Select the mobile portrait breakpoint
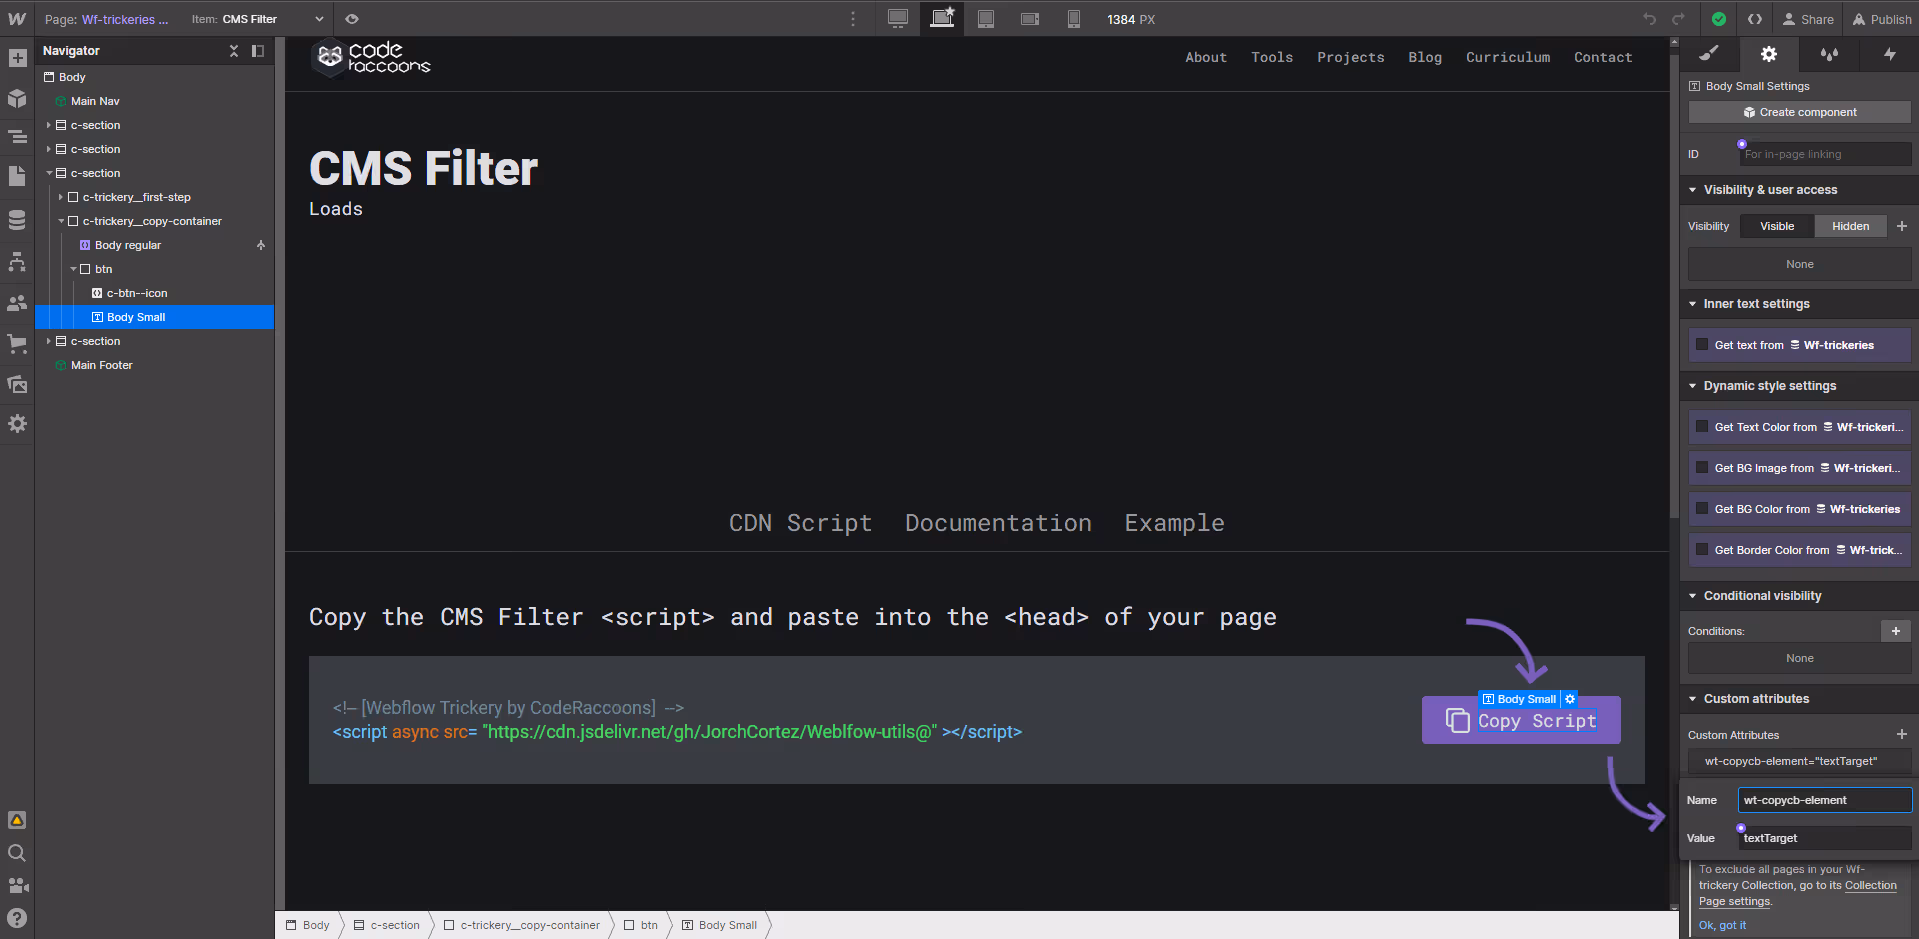Image resolution: width=1919 pixels, height=939 pixels. click(1074, 19)
